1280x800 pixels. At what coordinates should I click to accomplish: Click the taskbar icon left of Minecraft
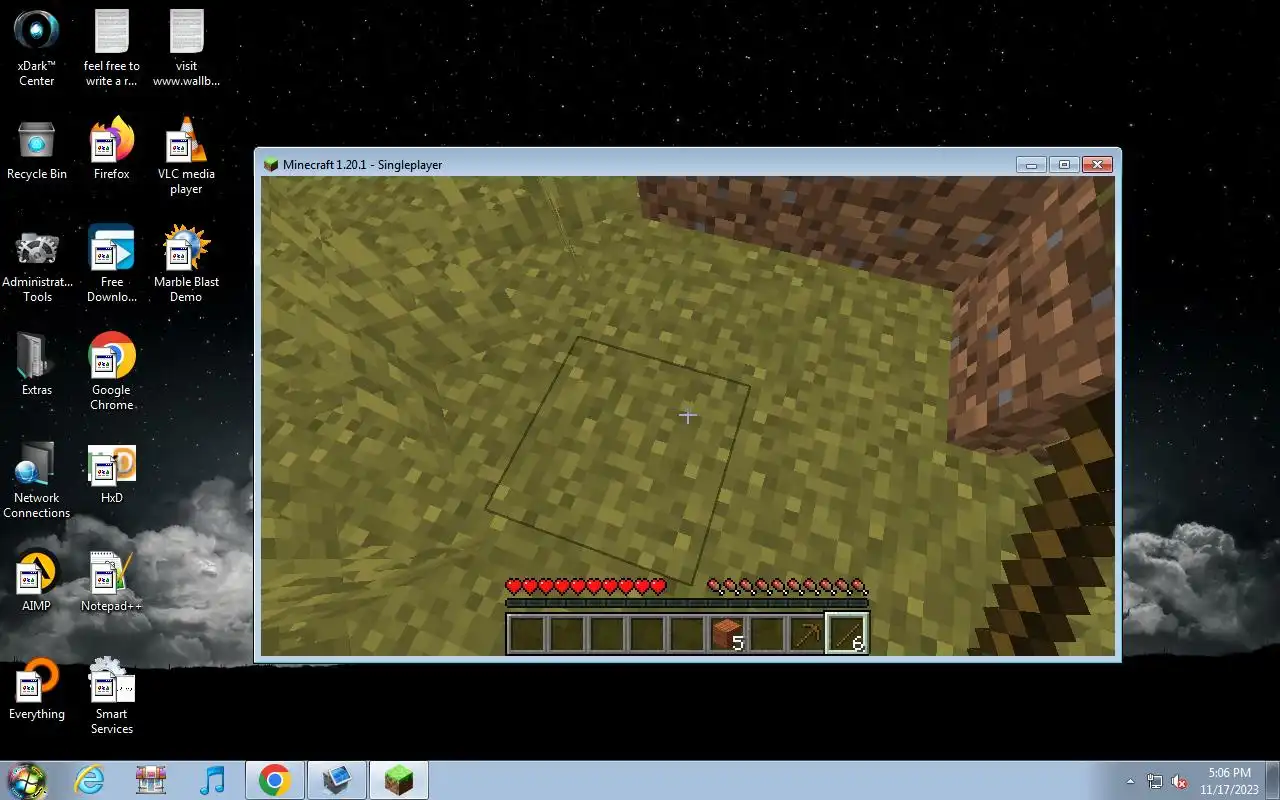tap(336, 780)
